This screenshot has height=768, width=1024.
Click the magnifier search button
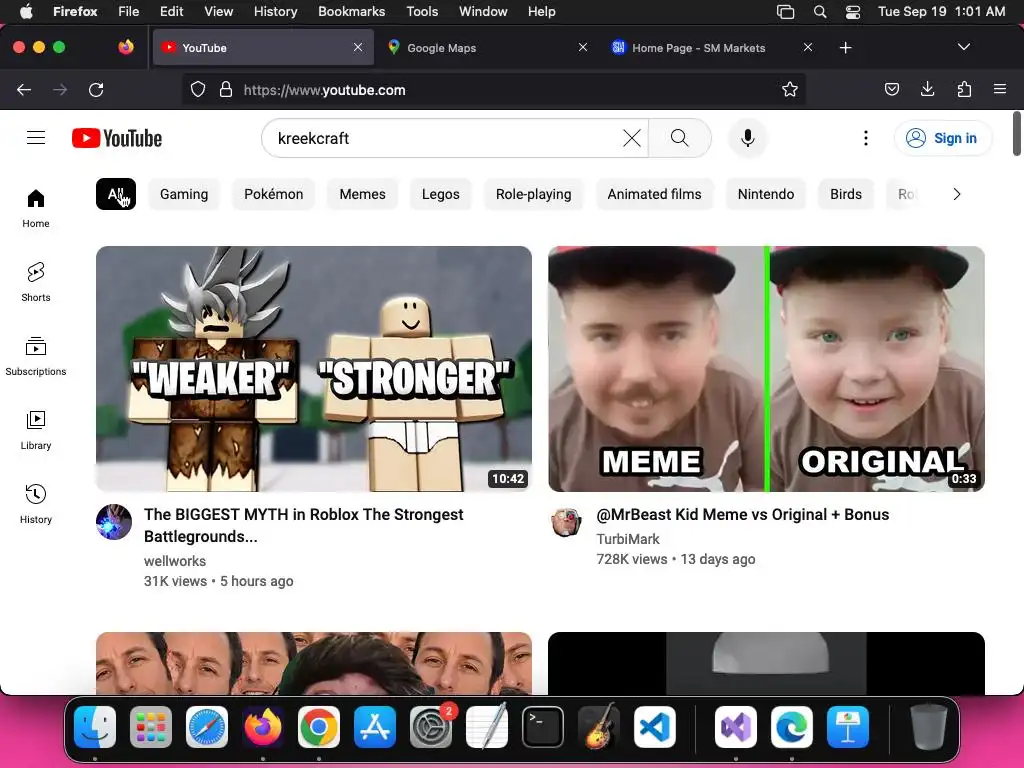point(679,138)
